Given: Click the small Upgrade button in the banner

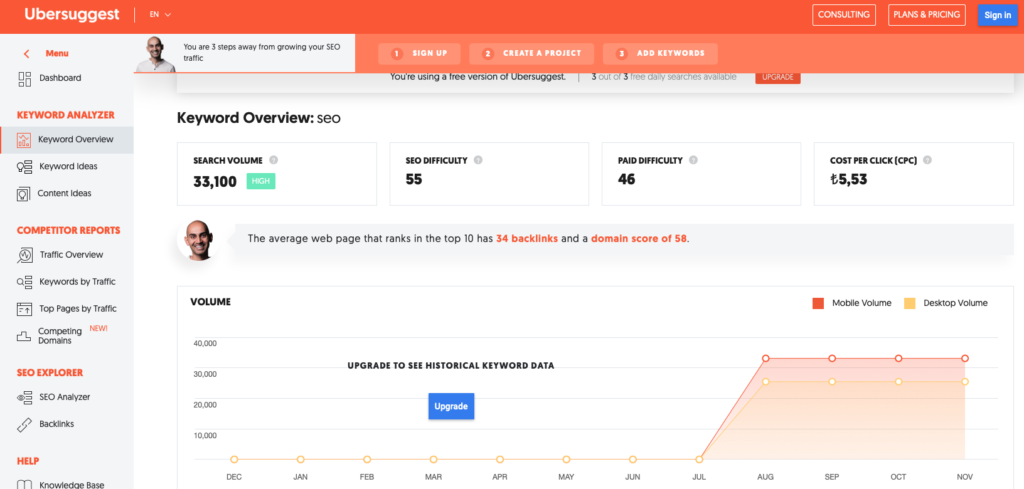Looking at the screenshot, I should tap(778, 77).
